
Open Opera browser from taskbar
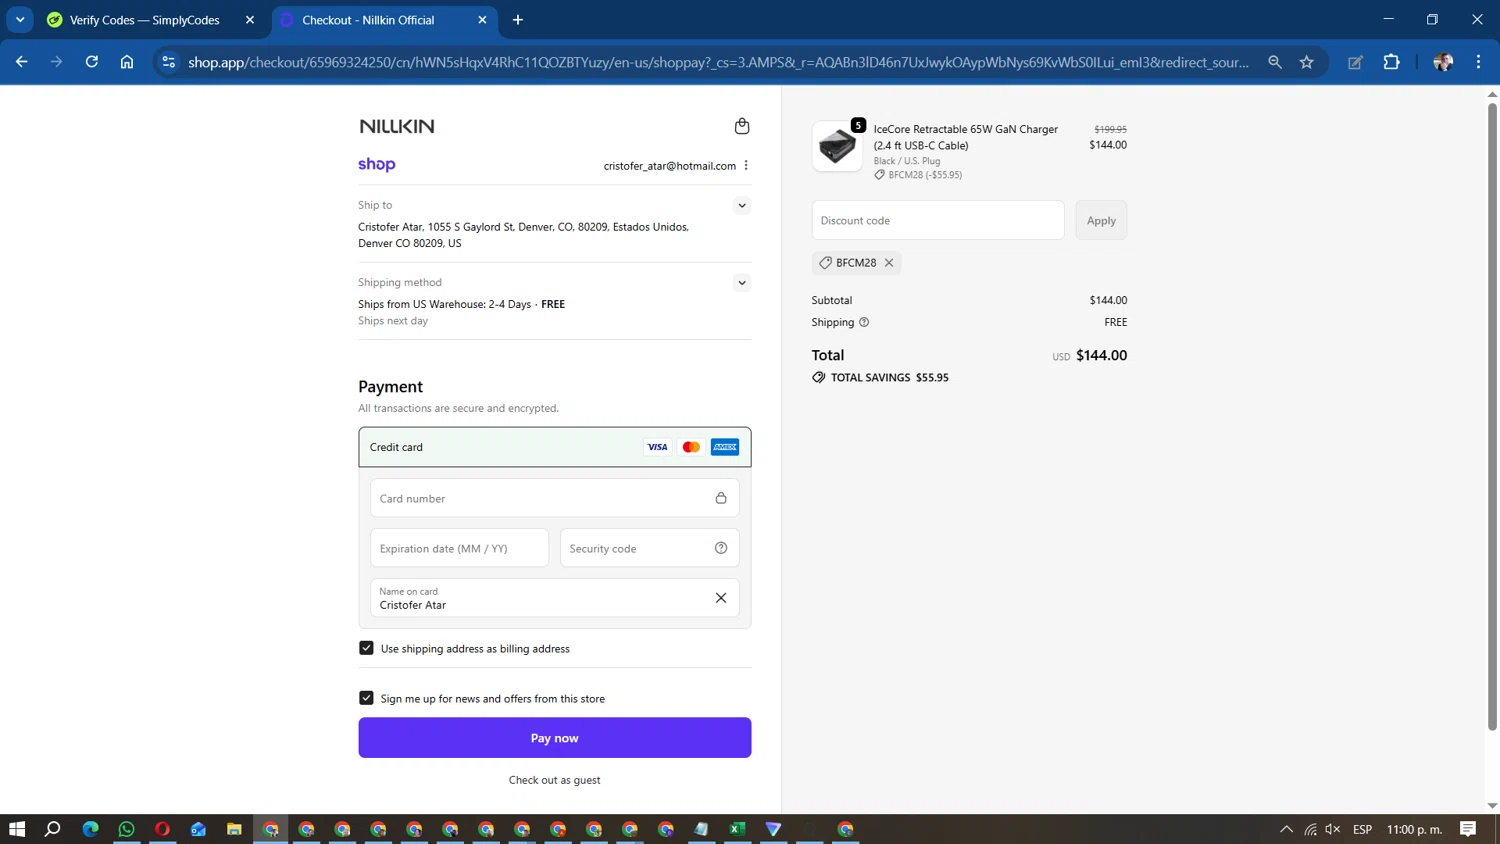pos(162,829)
